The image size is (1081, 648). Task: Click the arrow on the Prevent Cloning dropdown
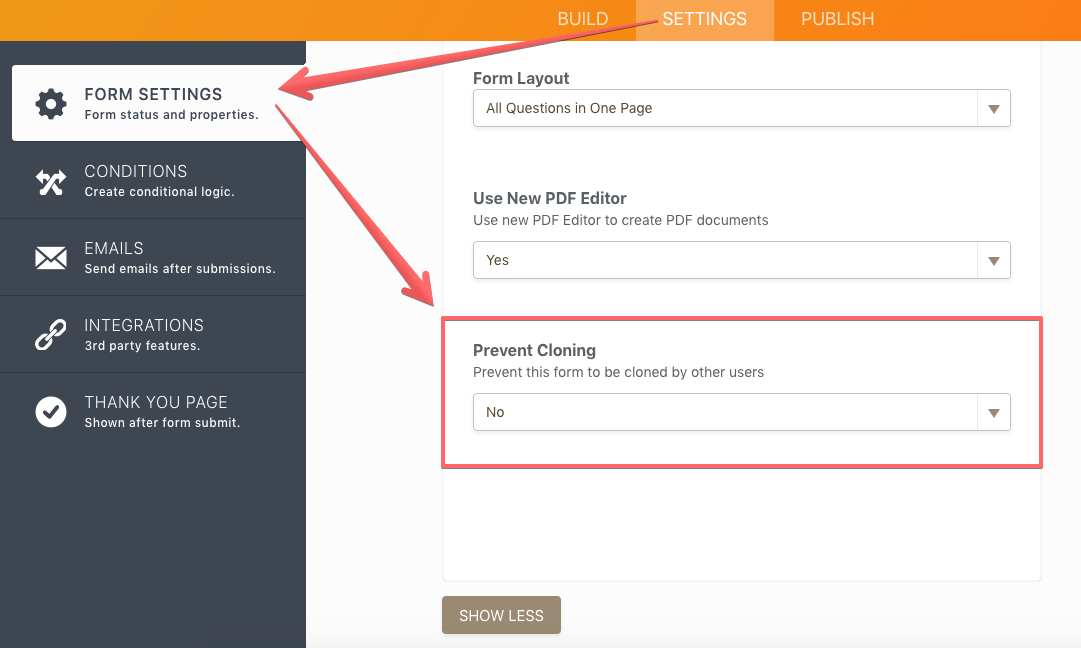click(x=993, y=412)
